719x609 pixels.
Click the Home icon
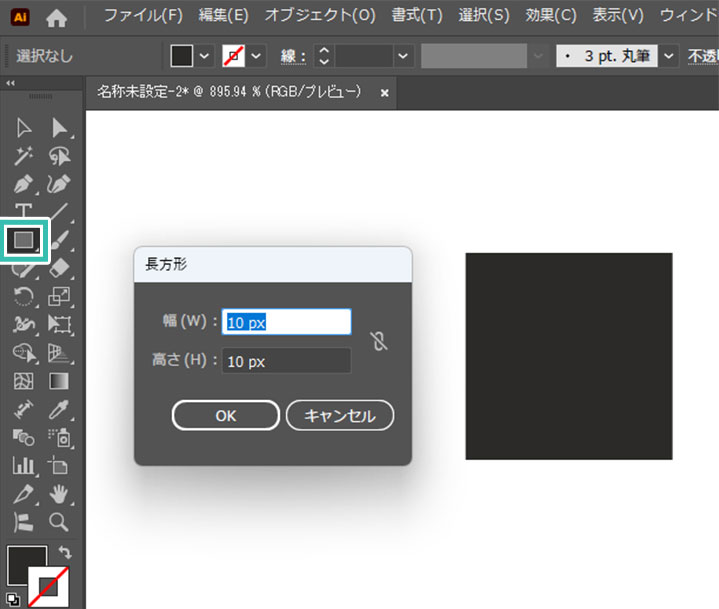pos(58,17)
